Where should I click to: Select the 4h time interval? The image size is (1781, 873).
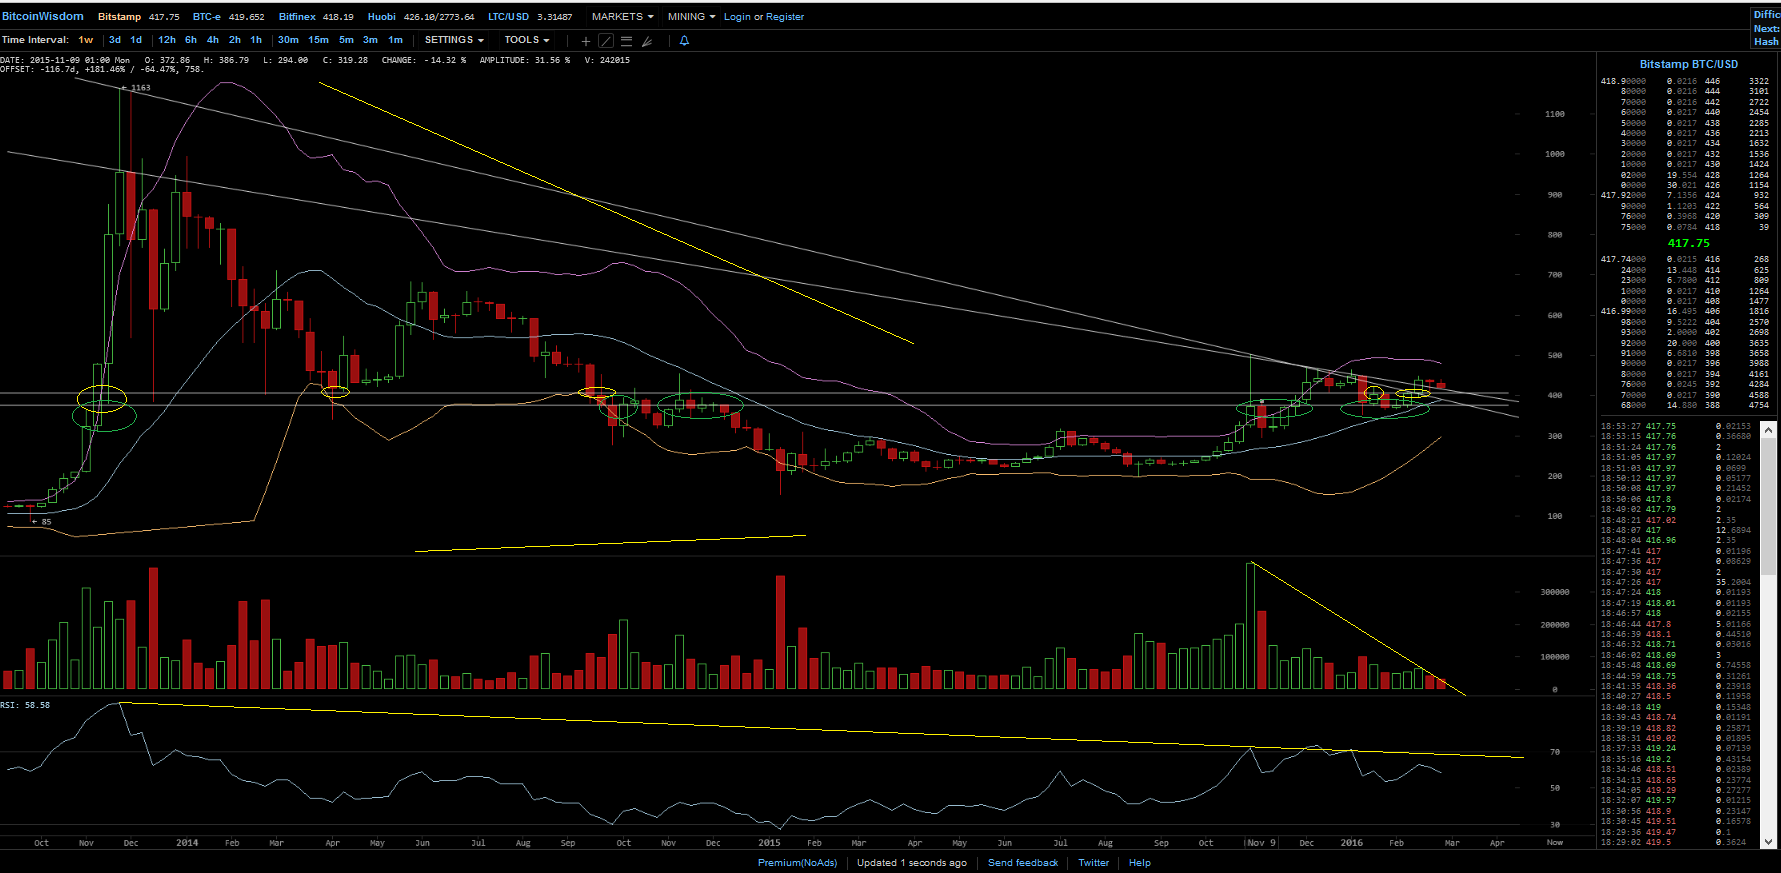pos(213,40)
